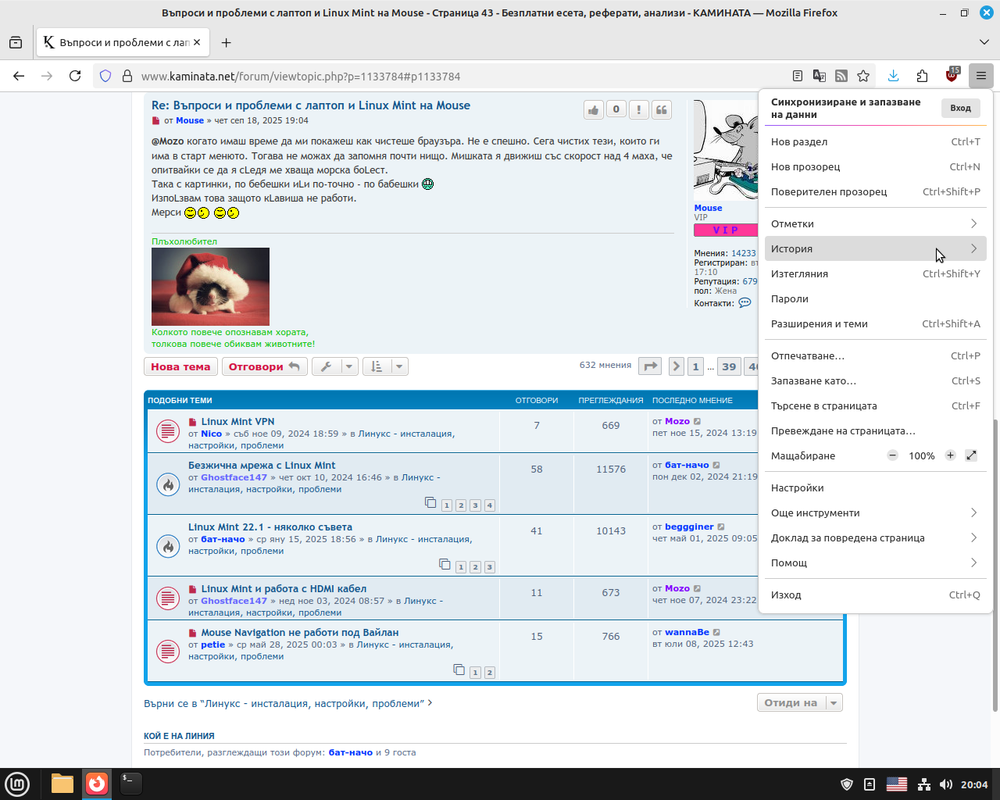Open the Firefox View icon
The height and width of the screenshot is (800, 1000).
pos(15,42)
